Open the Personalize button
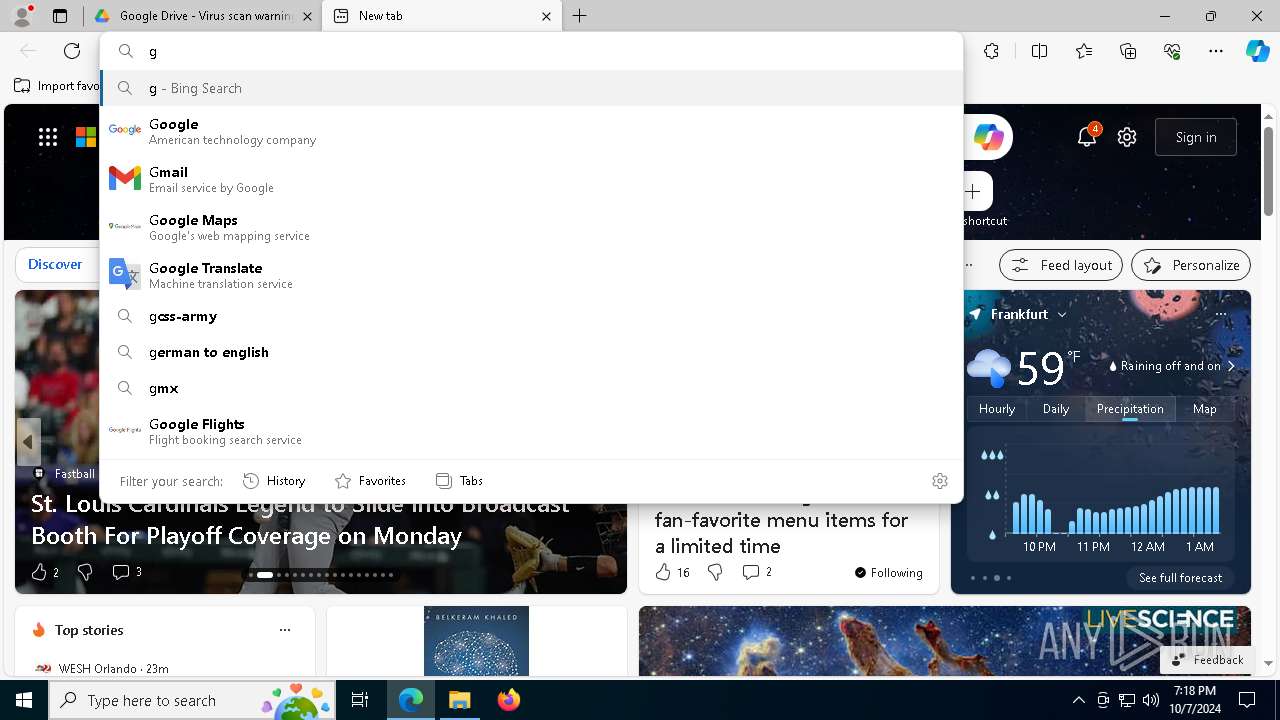Image resolution: width=1280 pixels, height=720 pixels. pyautogui.click(x=1191, y=265)
